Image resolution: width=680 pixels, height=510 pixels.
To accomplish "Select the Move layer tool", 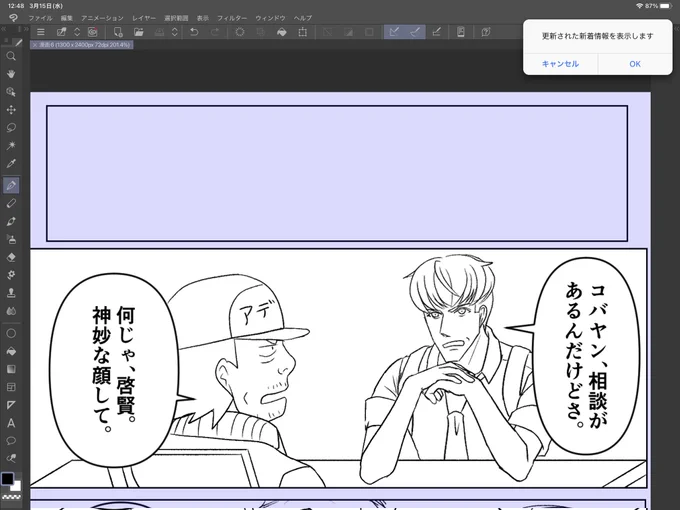I will tap(11, 110).
